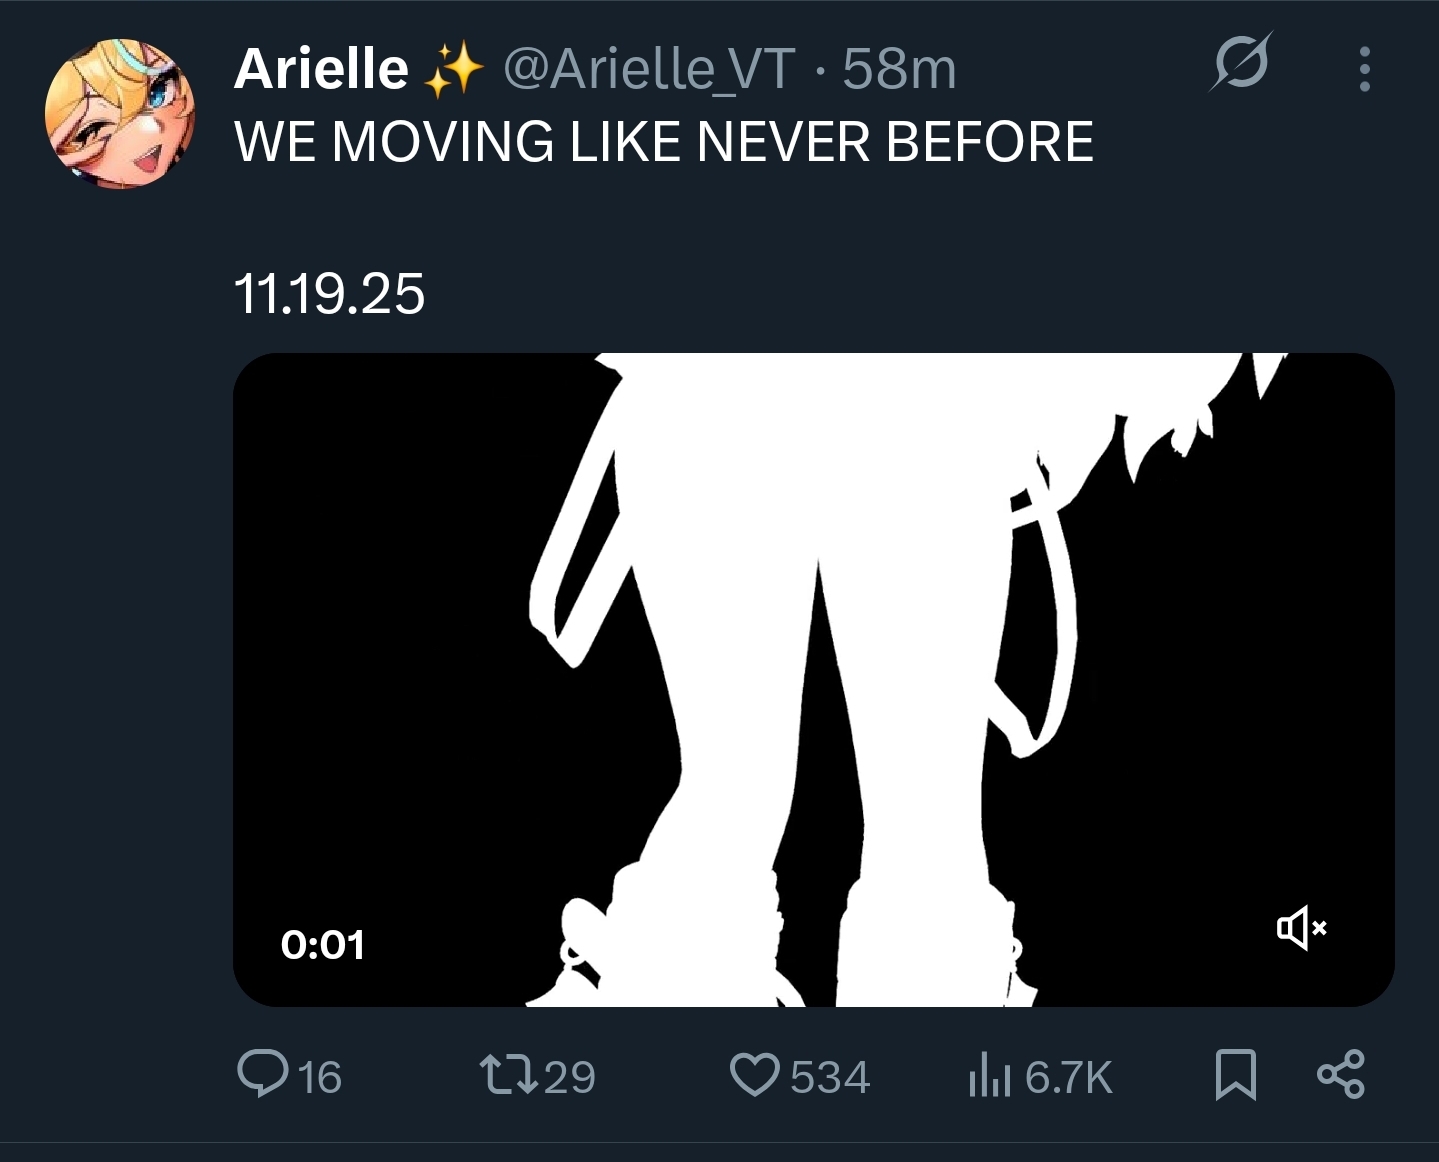The image size is (1439, 1162).
Task: Bookmark the post with the bookmark icon
Action: [x=1235, y=1075]
